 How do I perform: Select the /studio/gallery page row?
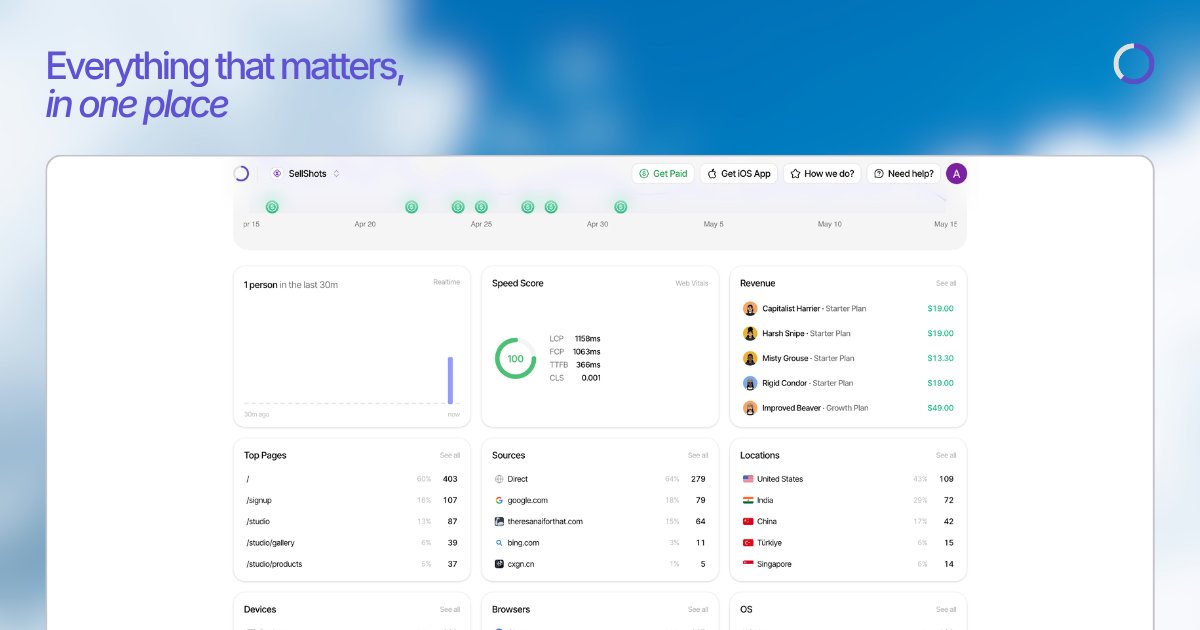point(352,542)
